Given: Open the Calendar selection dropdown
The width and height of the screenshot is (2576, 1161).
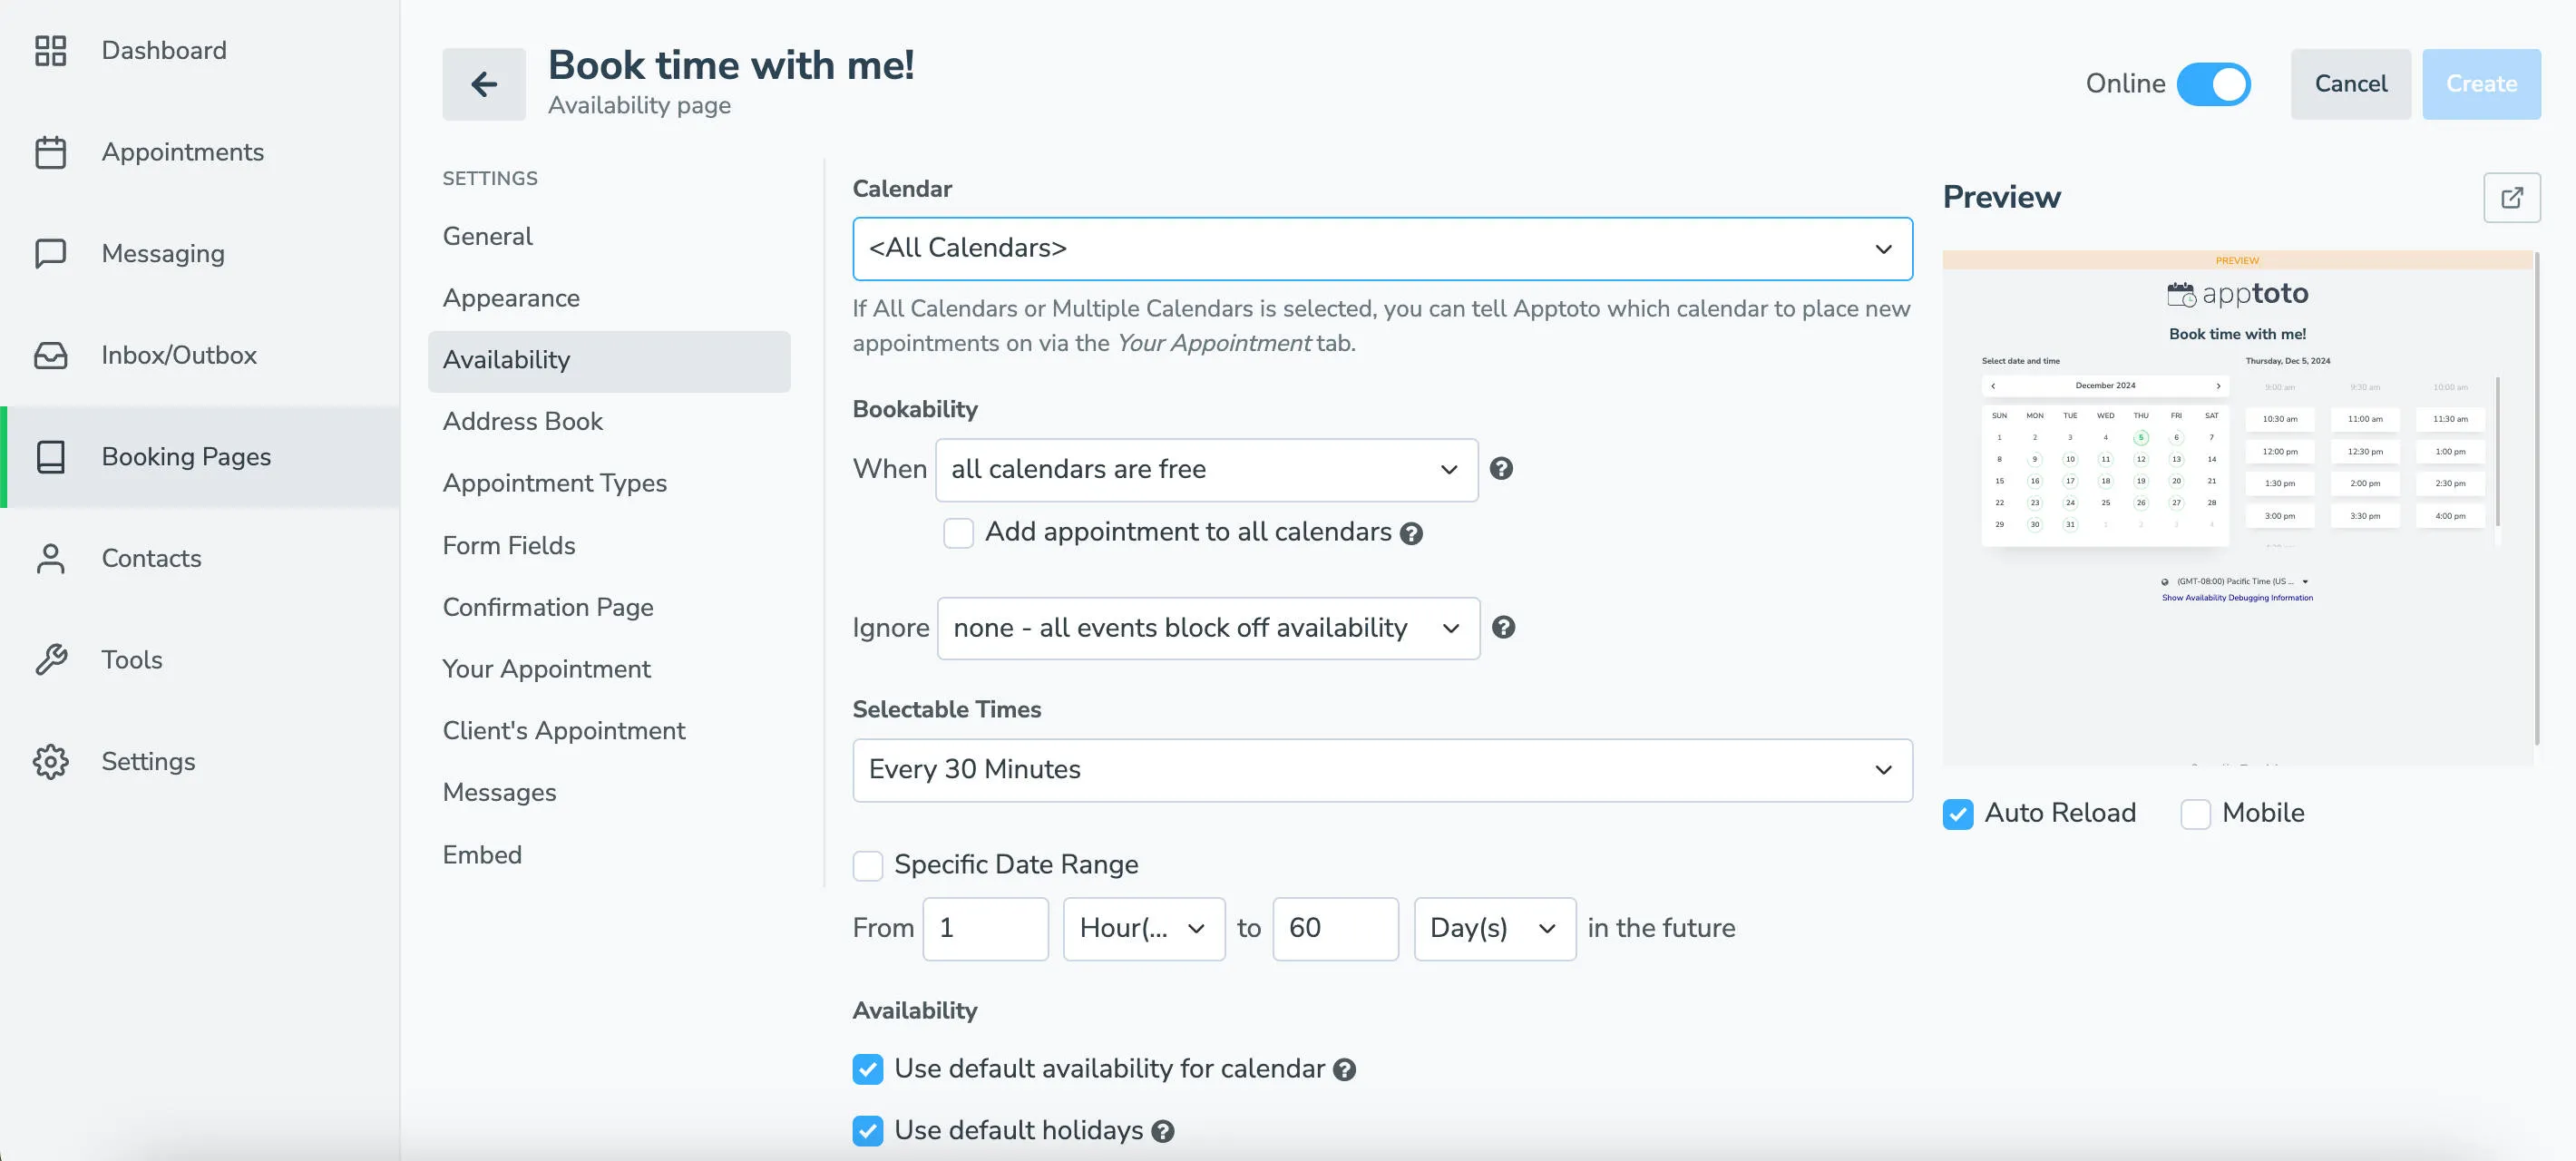Looking at the screenshot, I should pyautogui.click(x=1382, y=248).
